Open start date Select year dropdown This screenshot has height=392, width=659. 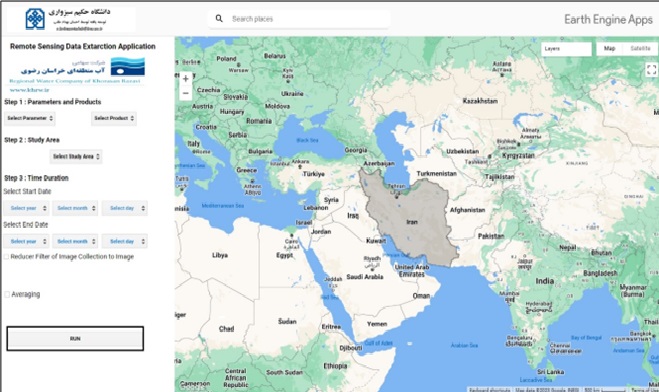pyautogui.click(x=26, y=208)
